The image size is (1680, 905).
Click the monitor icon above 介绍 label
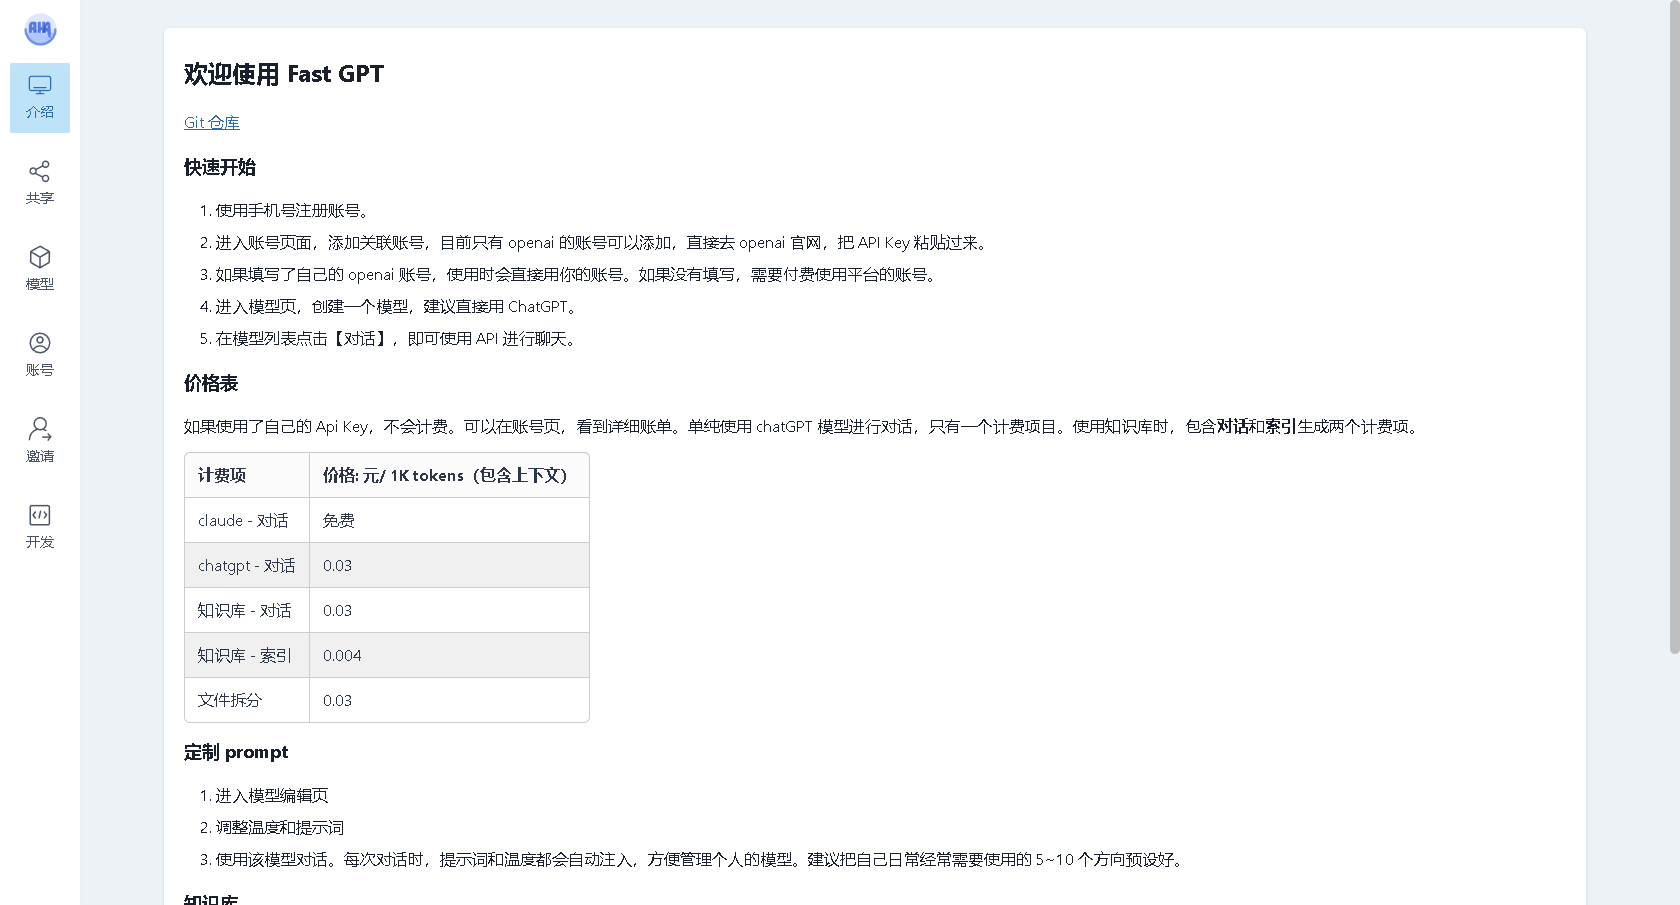tap(39, 85)
